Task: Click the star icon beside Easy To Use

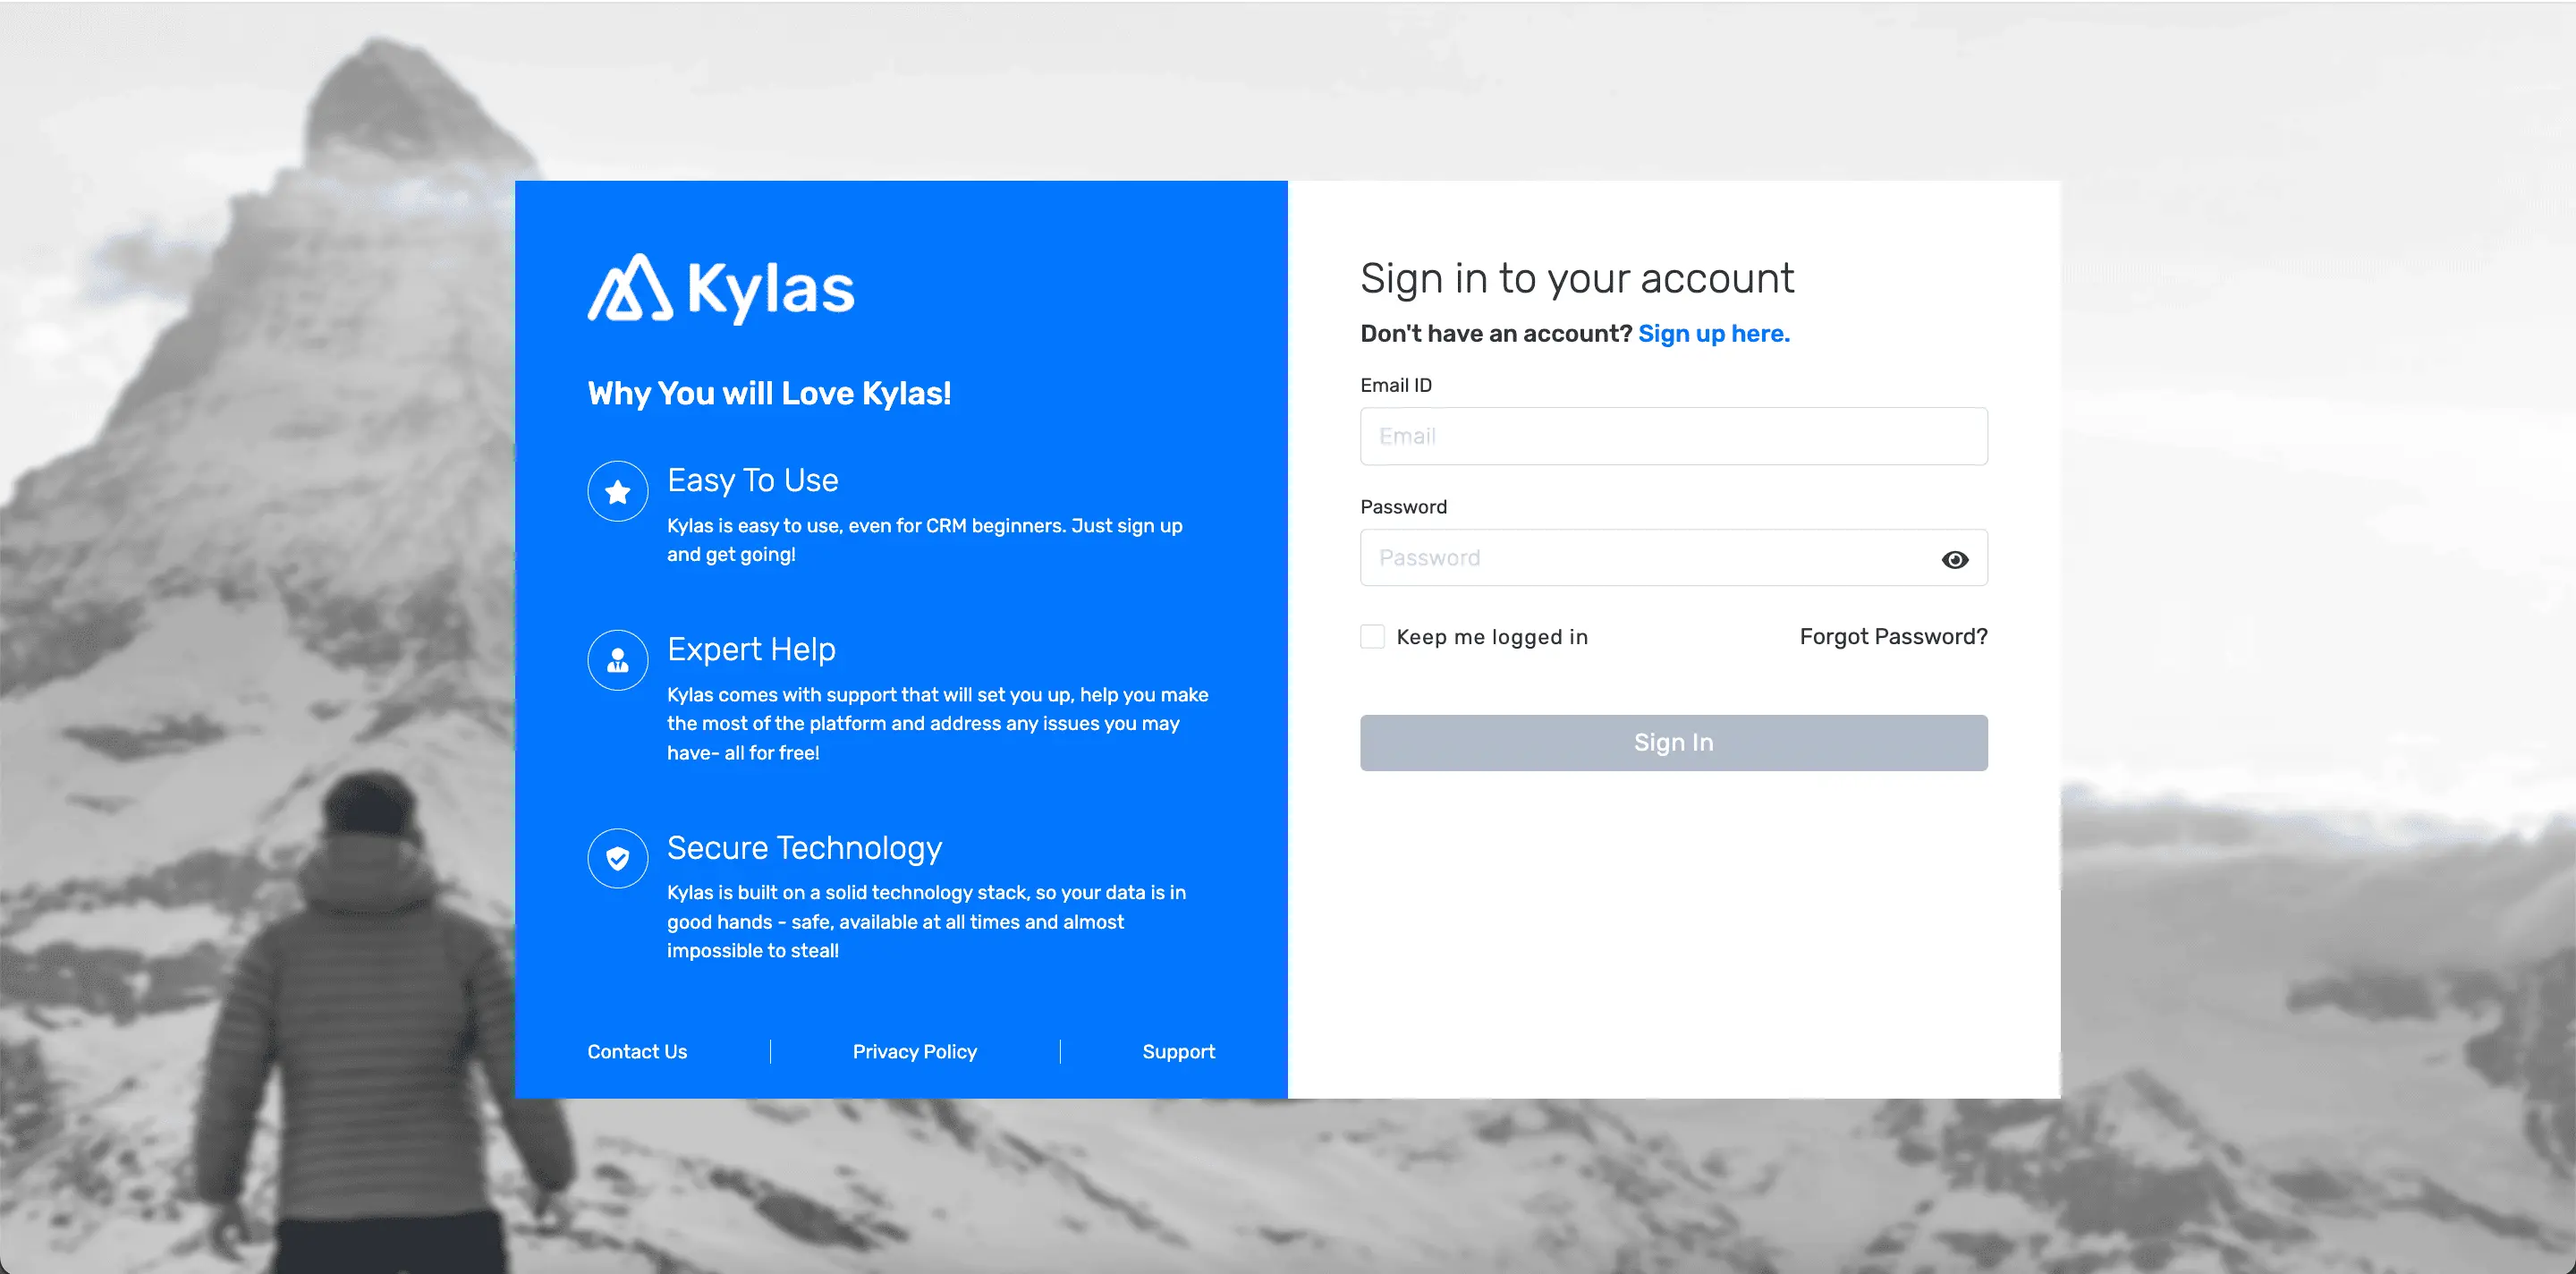Action: click(x=617, y=491)
